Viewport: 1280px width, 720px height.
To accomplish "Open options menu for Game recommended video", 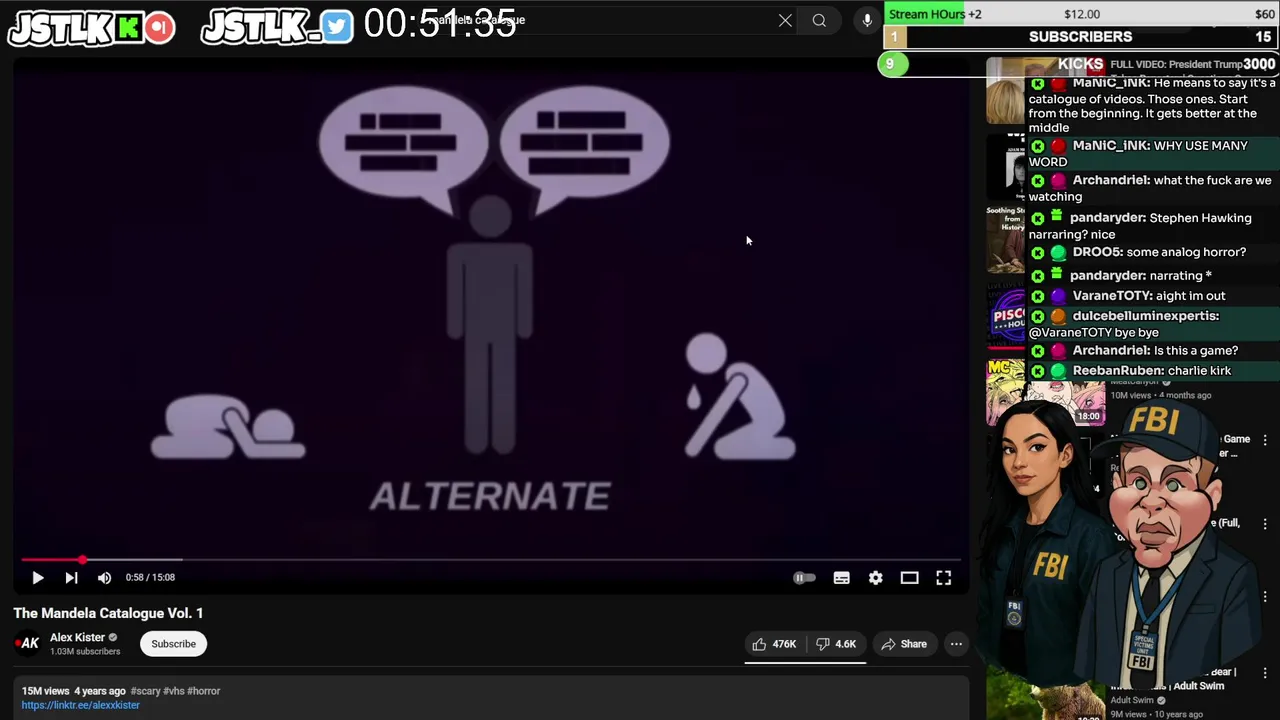I will (1265, 440).
